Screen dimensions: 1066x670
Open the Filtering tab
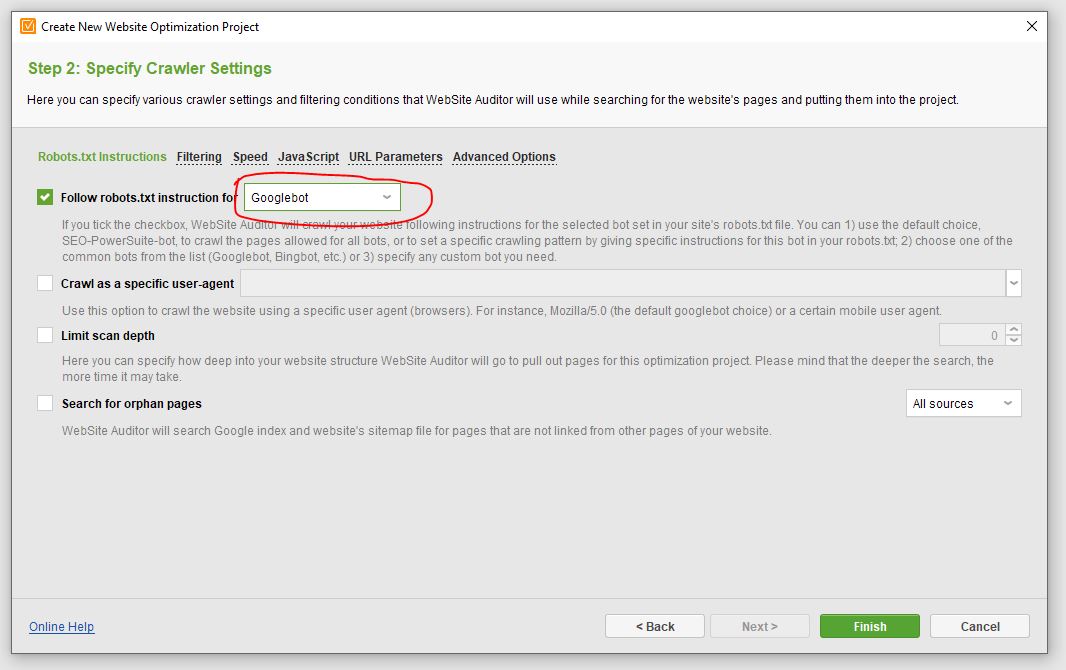[199, 157]
